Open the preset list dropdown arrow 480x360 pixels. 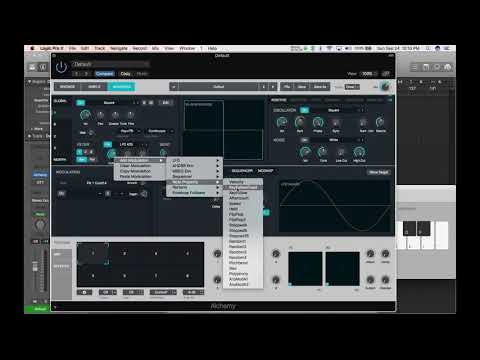[x=174, y=87]
